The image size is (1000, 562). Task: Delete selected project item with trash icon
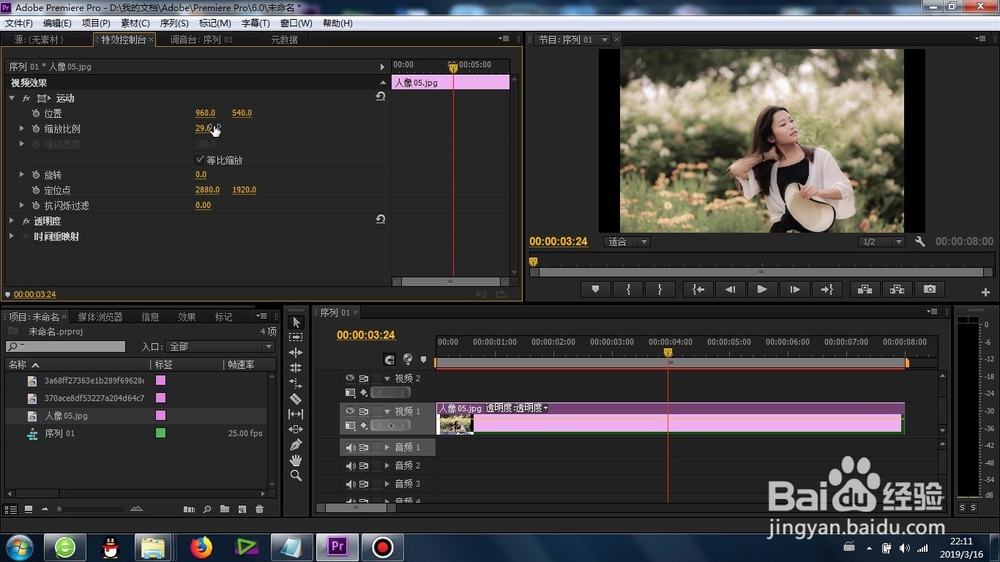pyautogui.click(x=260, y=509)
